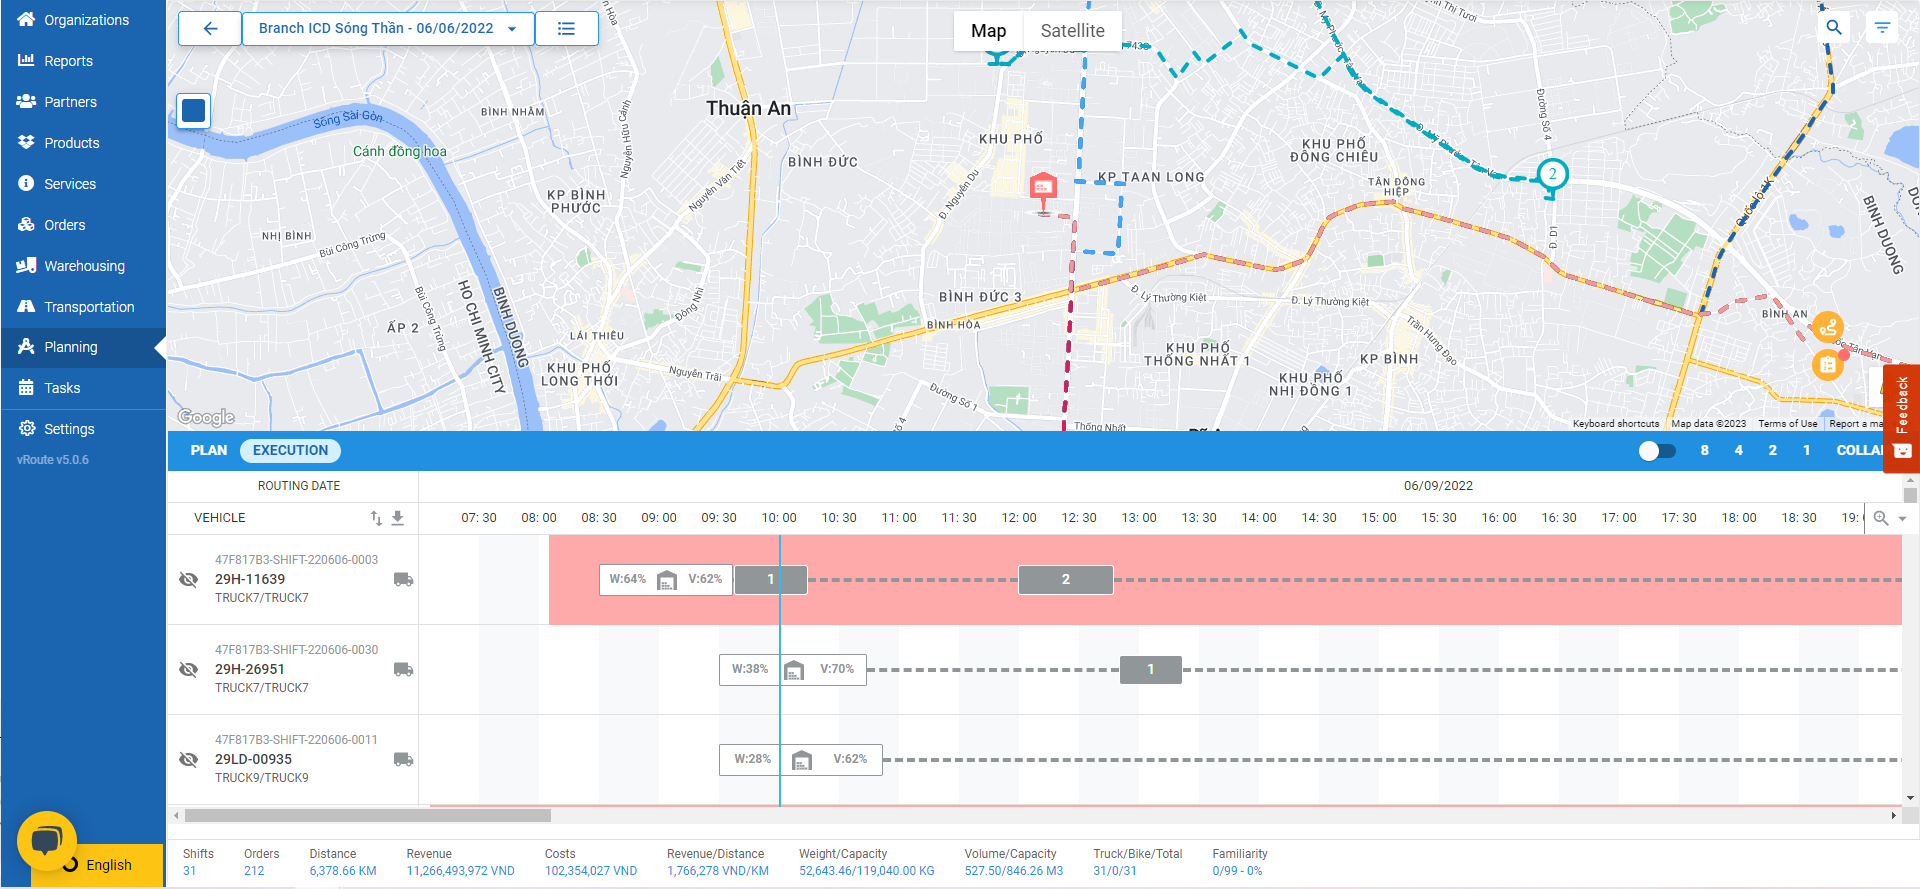Click warehouse icon in 29LD-00935 timeline
The height and width of the screenshot is (889, 1920).
pyautogui.click(x=802, y=760)
